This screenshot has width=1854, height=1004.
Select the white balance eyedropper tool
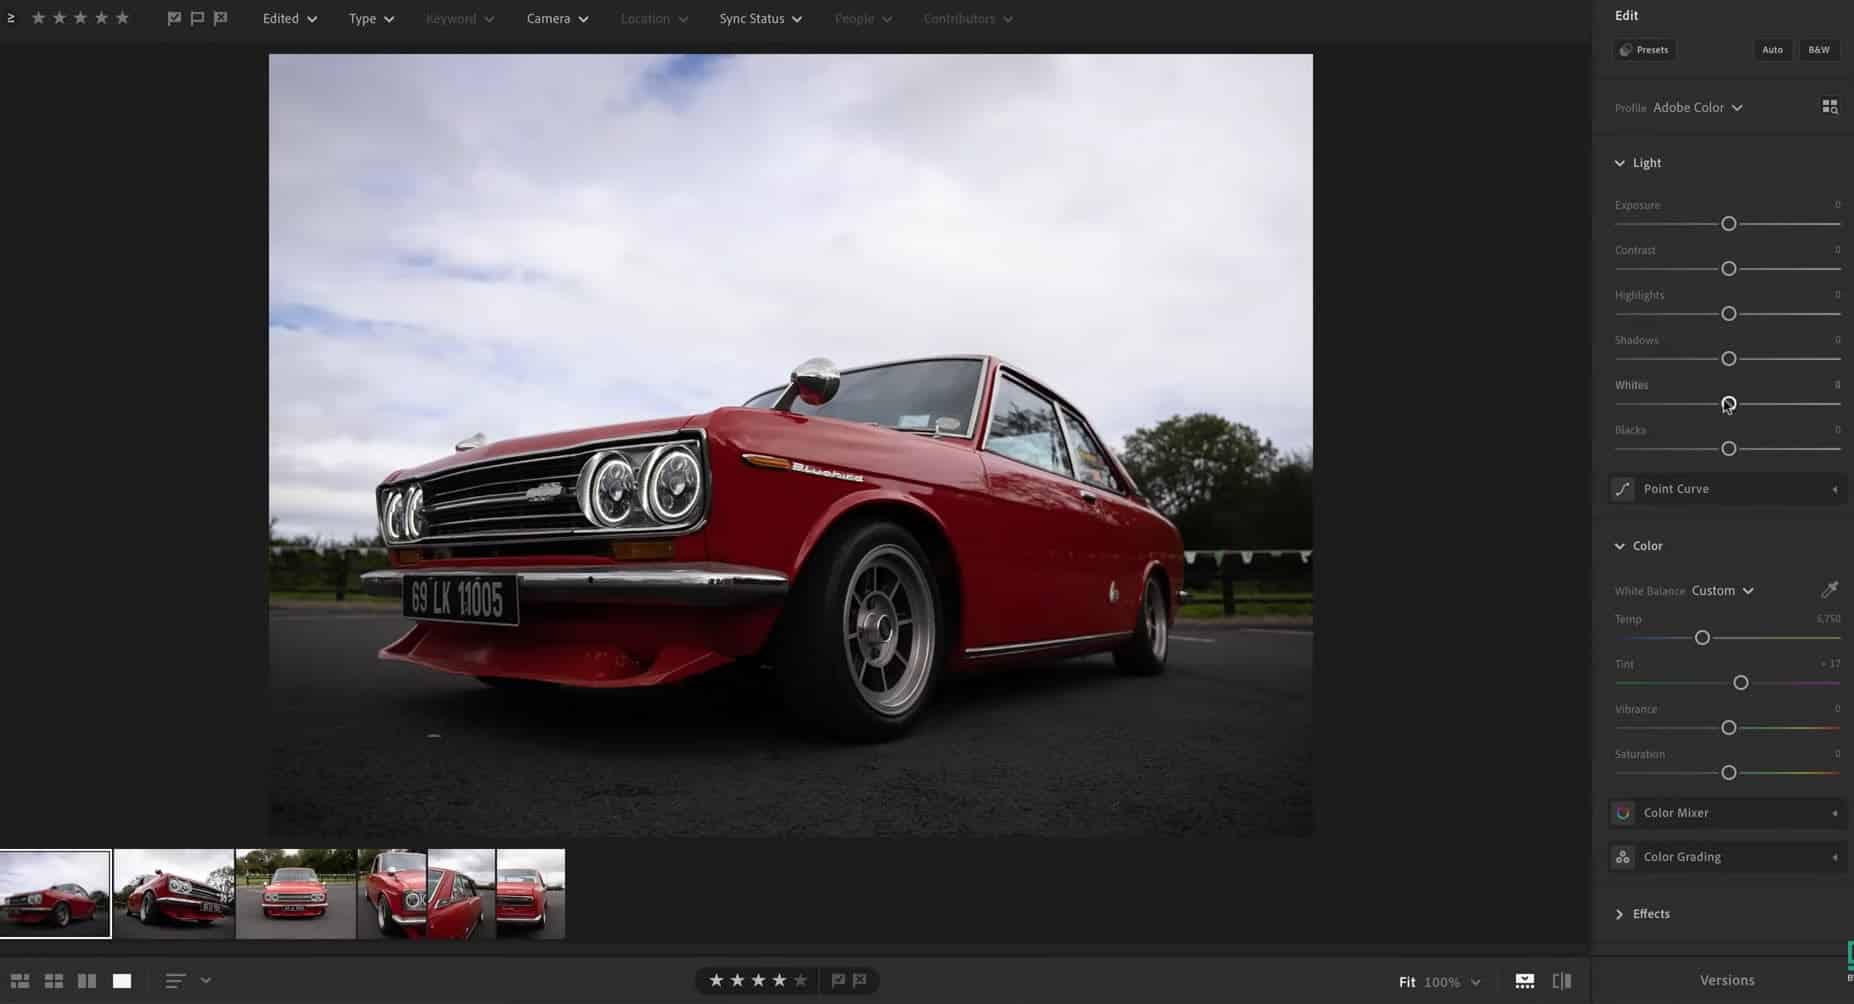tap(1829, 590)
